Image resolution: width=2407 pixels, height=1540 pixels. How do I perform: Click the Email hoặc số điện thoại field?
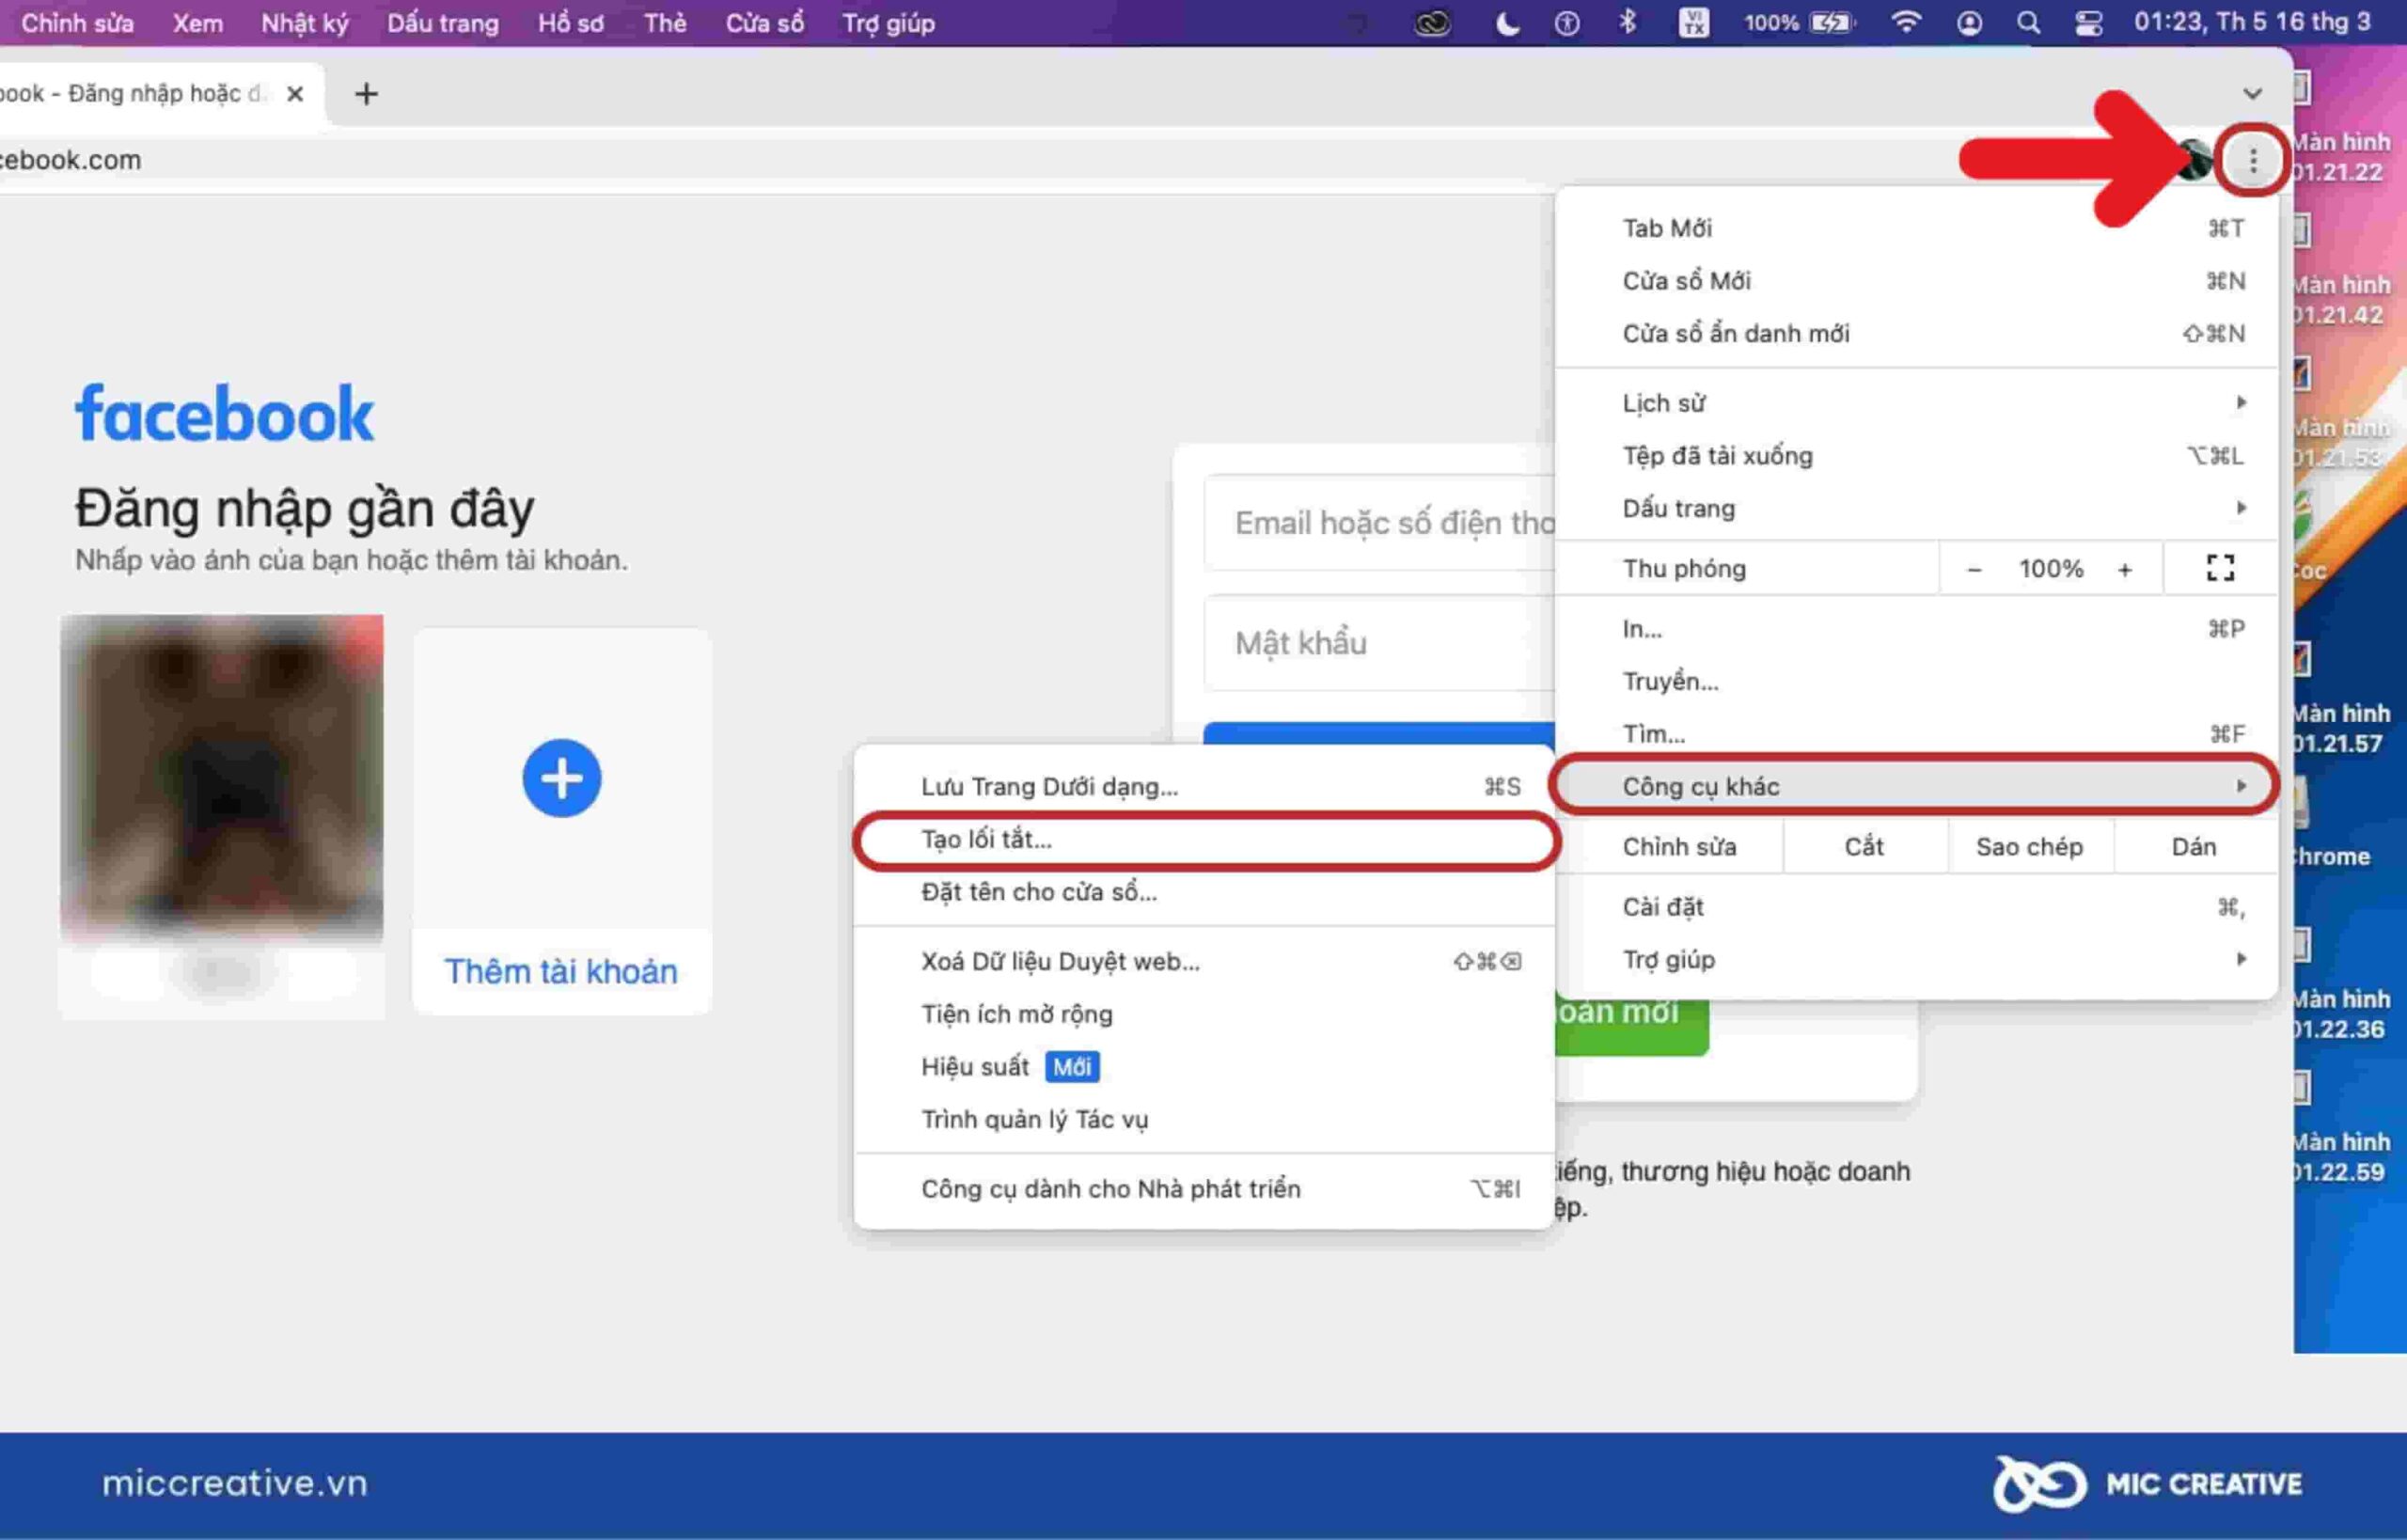[x=1381, y=523]
